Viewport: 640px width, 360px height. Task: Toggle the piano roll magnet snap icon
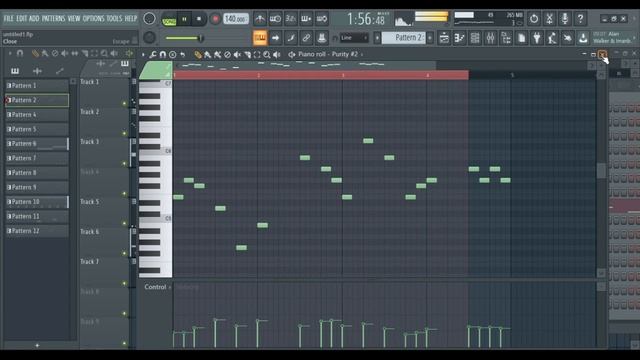[x=162, y=54]
